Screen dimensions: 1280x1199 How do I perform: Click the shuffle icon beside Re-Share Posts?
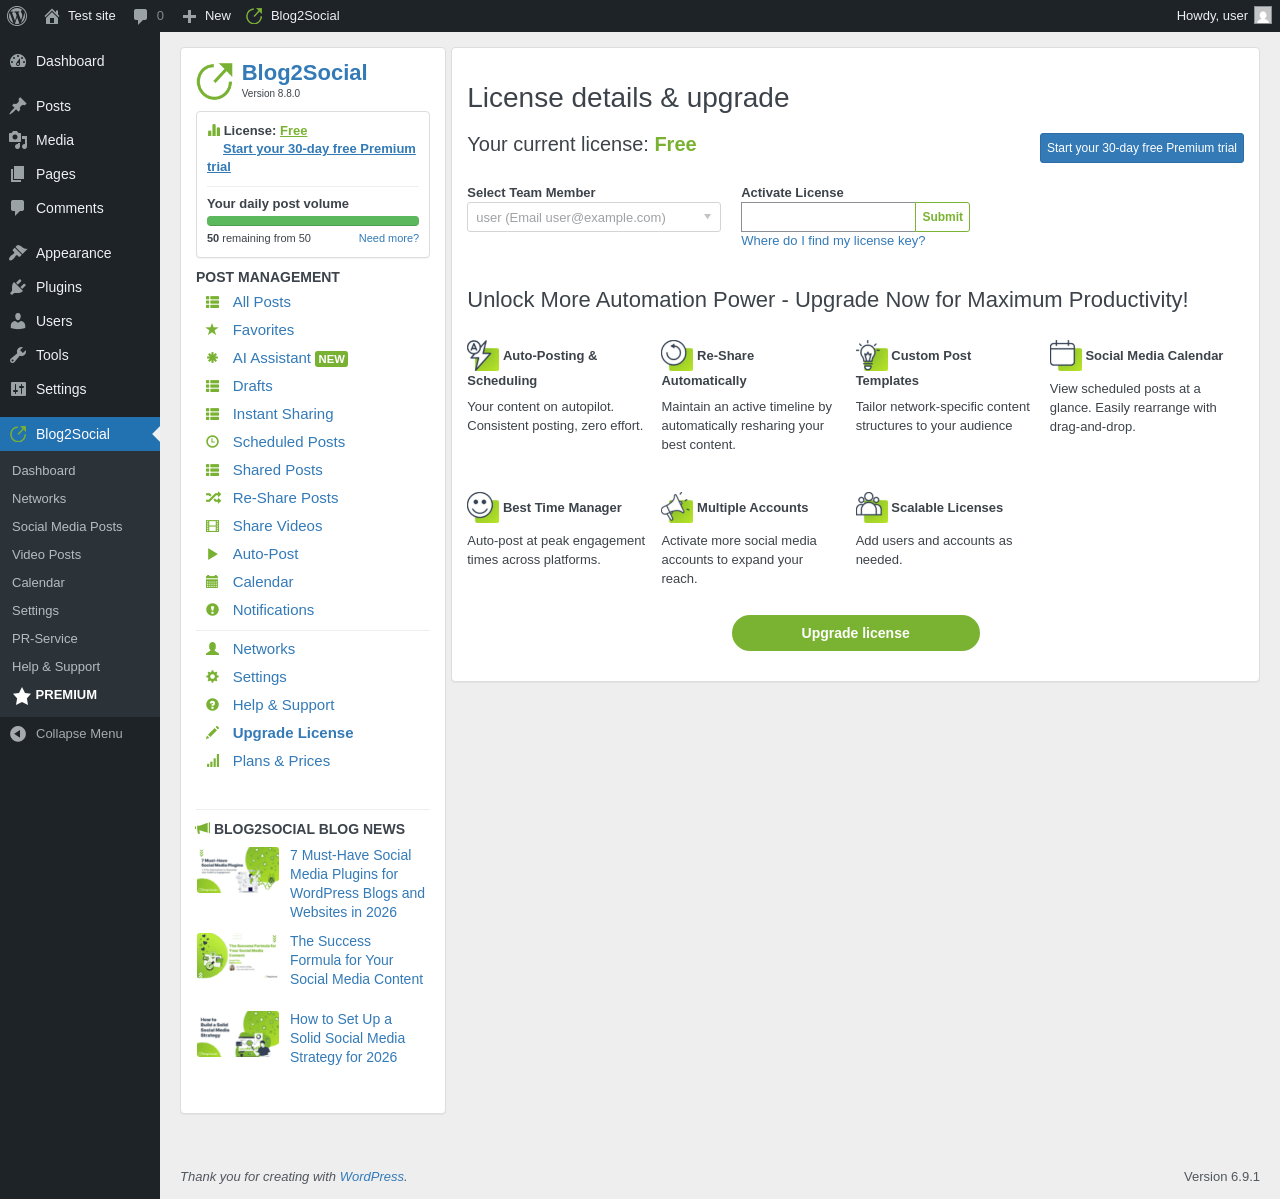pyautogui.click(x=212, y=498)
